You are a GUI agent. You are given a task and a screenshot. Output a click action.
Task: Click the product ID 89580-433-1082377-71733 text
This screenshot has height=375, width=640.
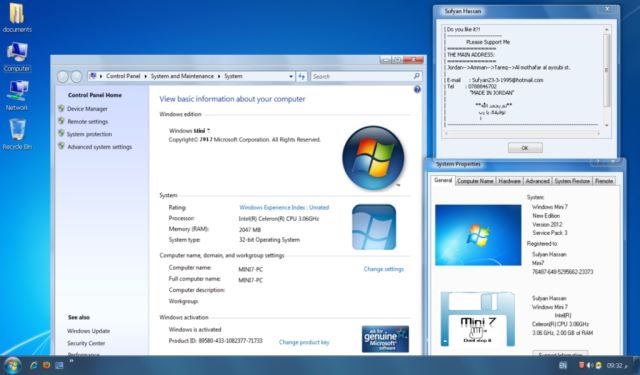pos(231,341)
